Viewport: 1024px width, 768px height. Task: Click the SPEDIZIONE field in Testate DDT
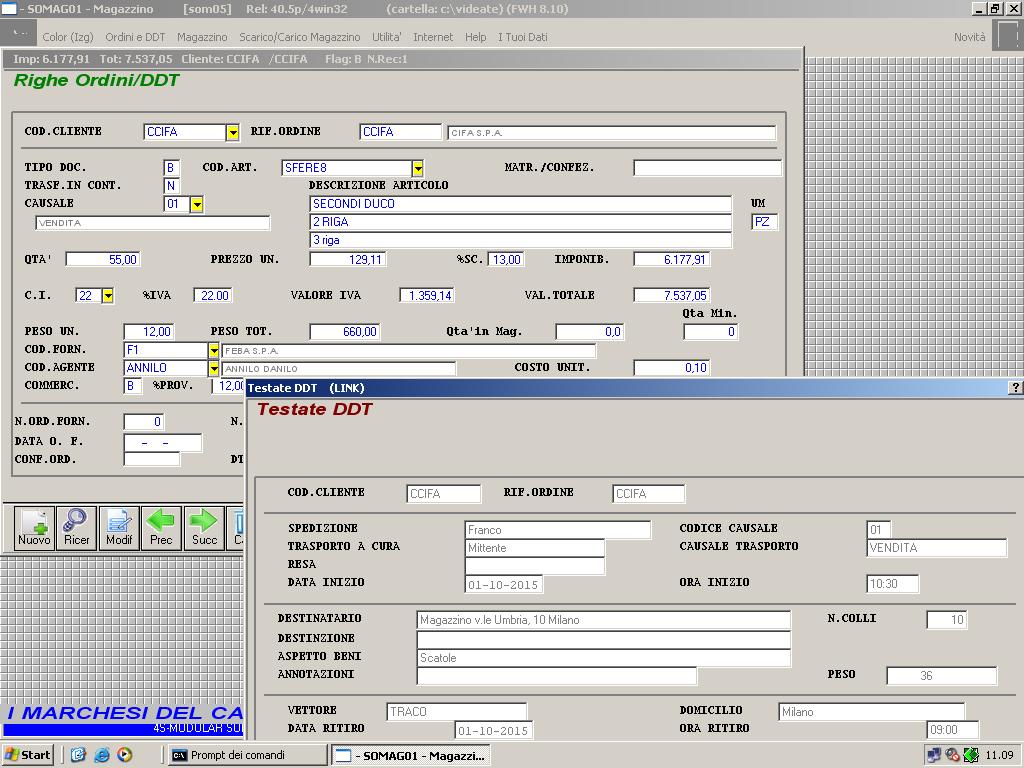(x=558, y=530)
